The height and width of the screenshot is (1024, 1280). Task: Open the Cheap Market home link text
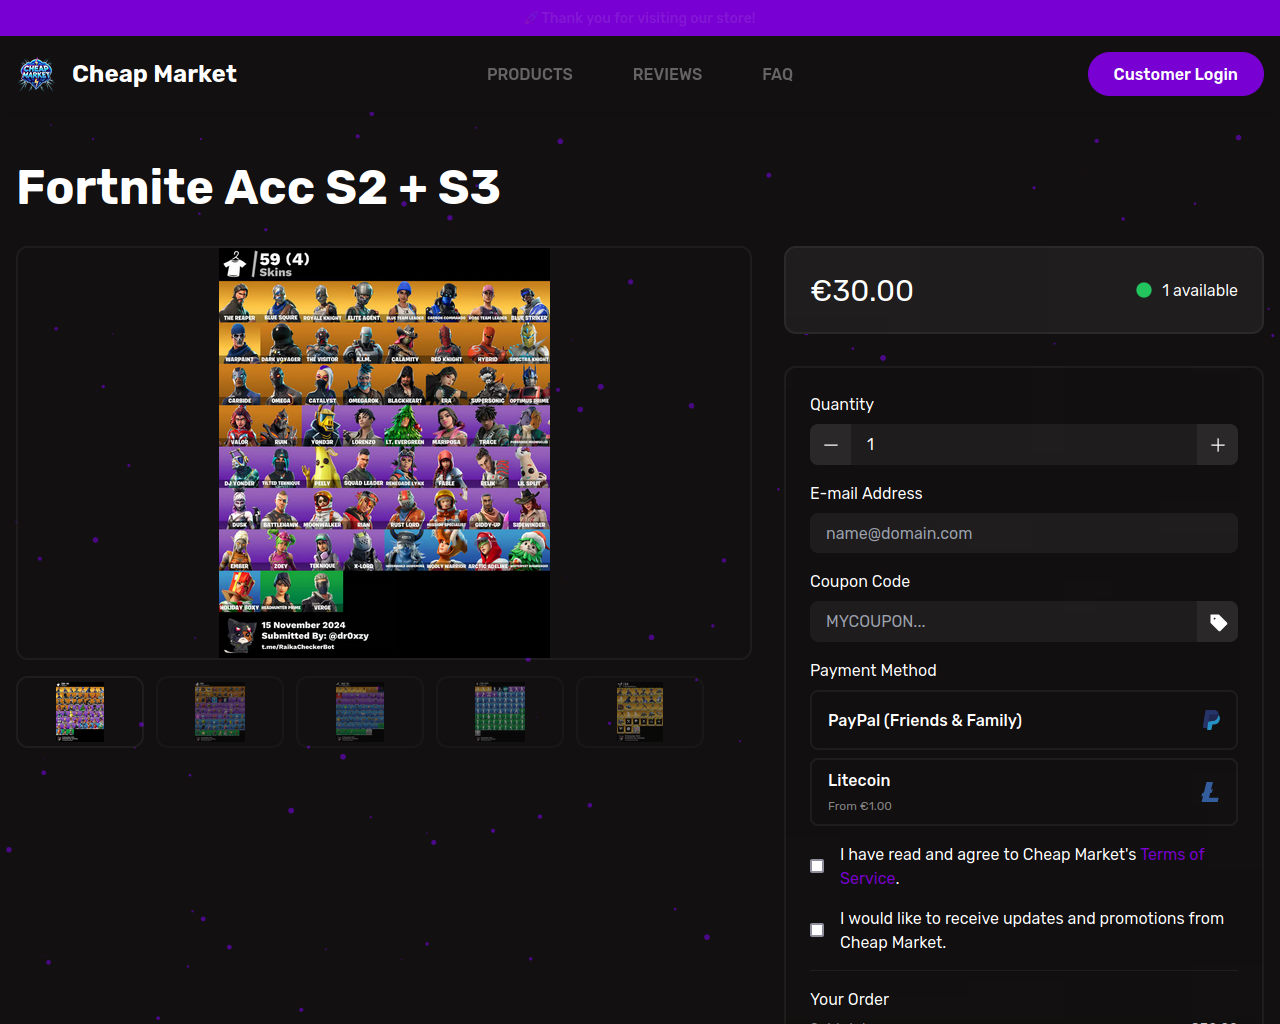pos(154,74)
